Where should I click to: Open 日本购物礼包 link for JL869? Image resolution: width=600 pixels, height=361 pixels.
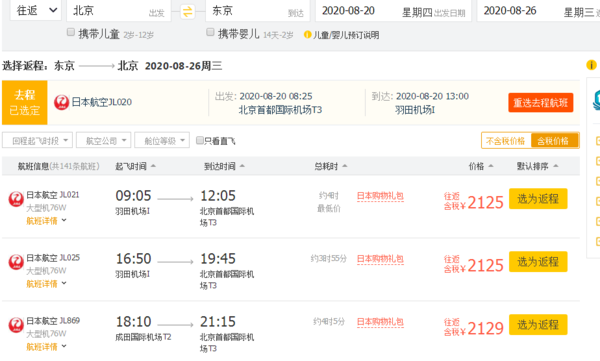tap(380, 322)
